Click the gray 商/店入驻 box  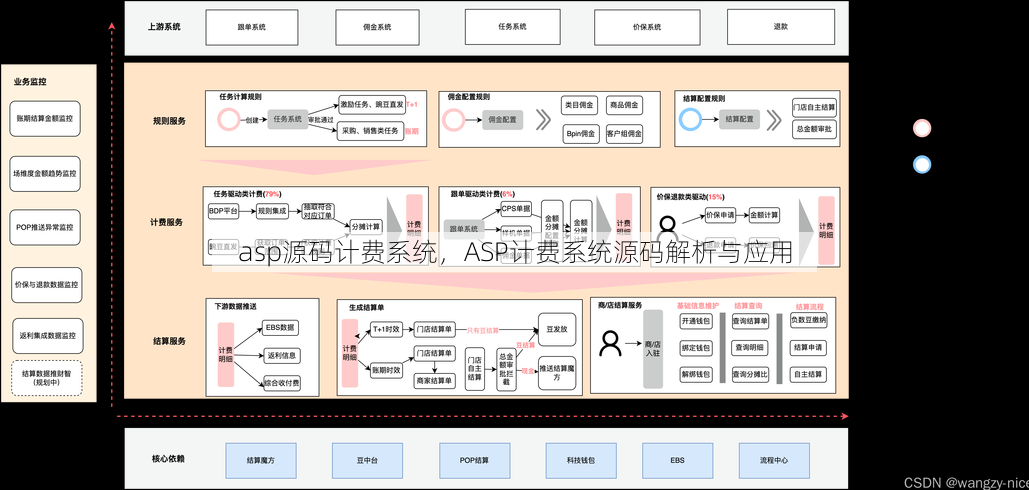click(654, 349)
